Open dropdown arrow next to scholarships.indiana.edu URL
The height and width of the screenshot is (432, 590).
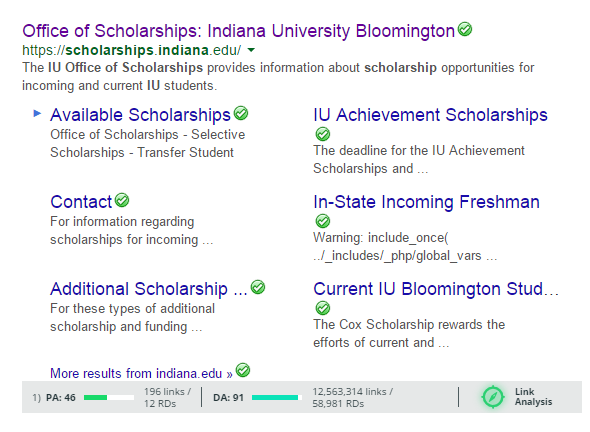251,50
